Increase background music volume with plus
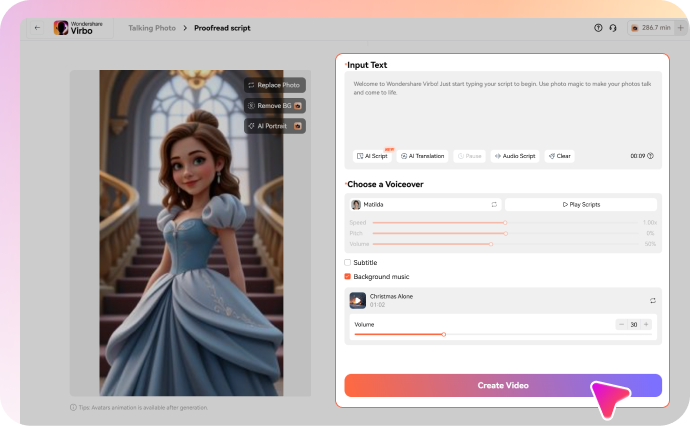The height and width of the screenshot is (426, 690). coord(646,324)
